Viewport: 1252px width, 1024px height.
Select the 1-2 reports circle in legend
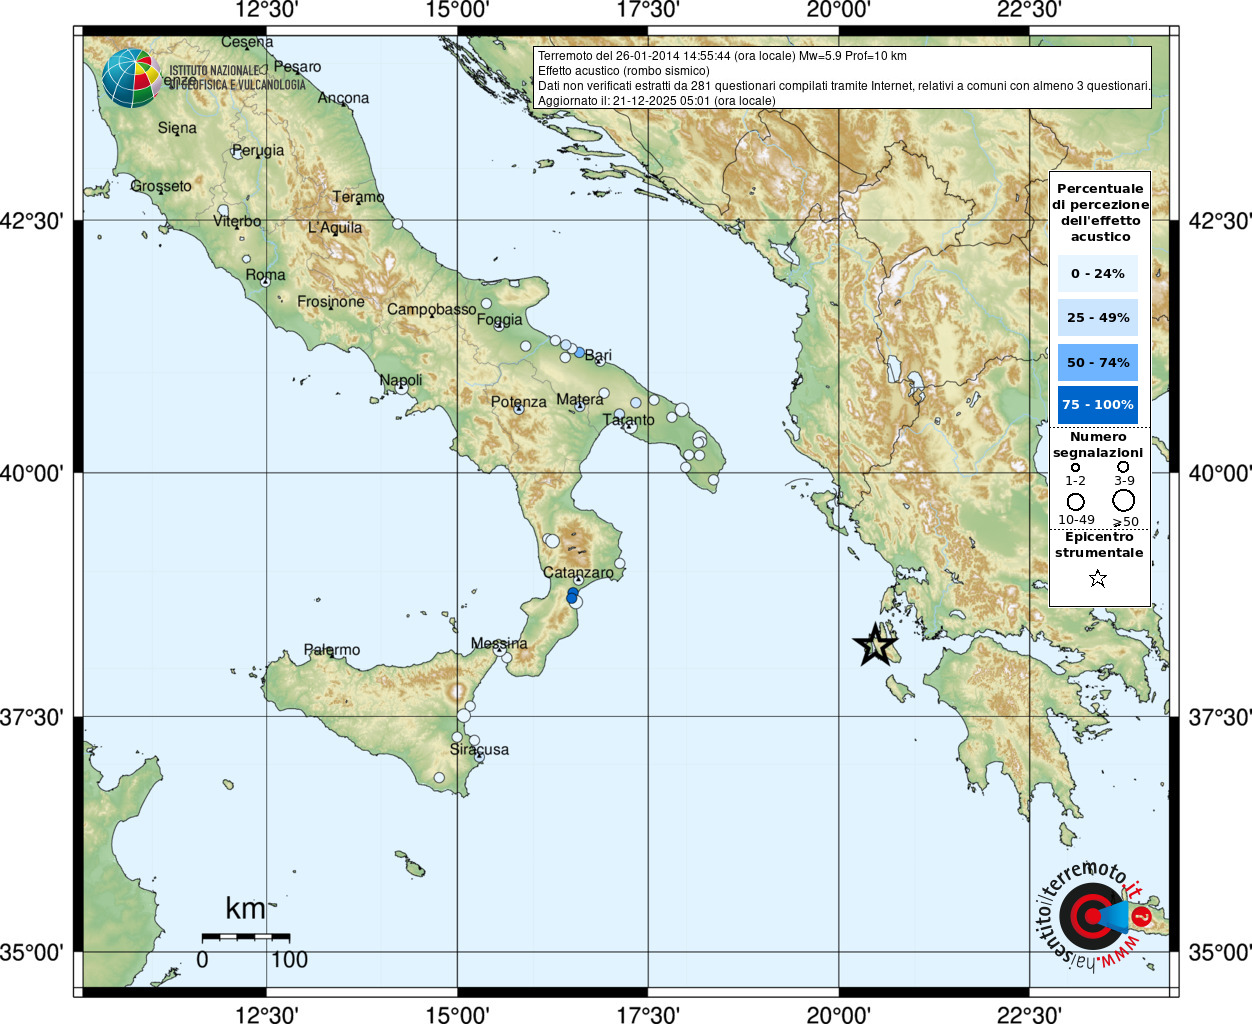tap(1075, 467)
